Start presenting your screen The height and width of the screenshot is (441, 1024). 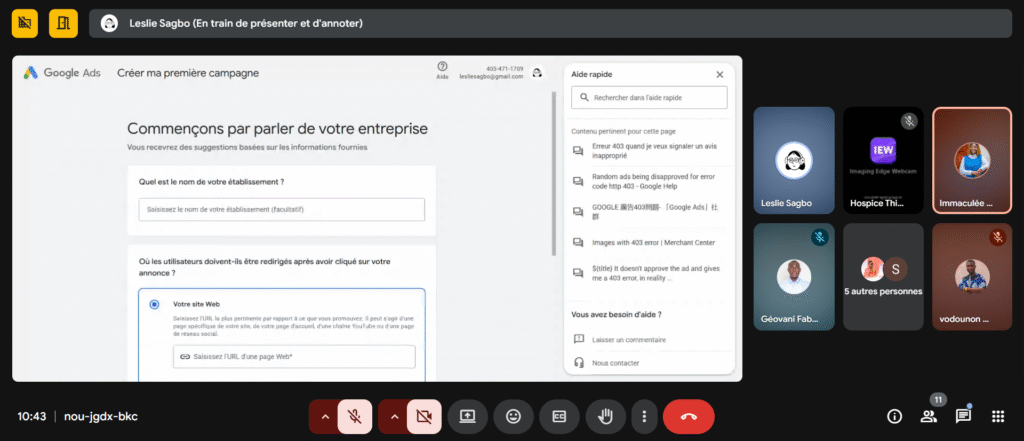[x=466, y=416]
